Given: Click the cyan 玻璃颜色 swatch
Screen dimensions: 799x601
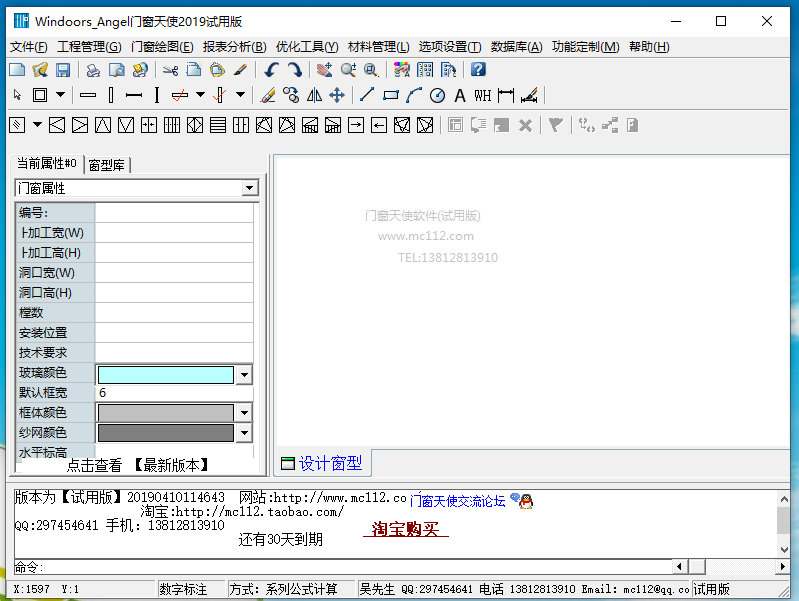Looking at the screenshot, I should pos(166,375).
